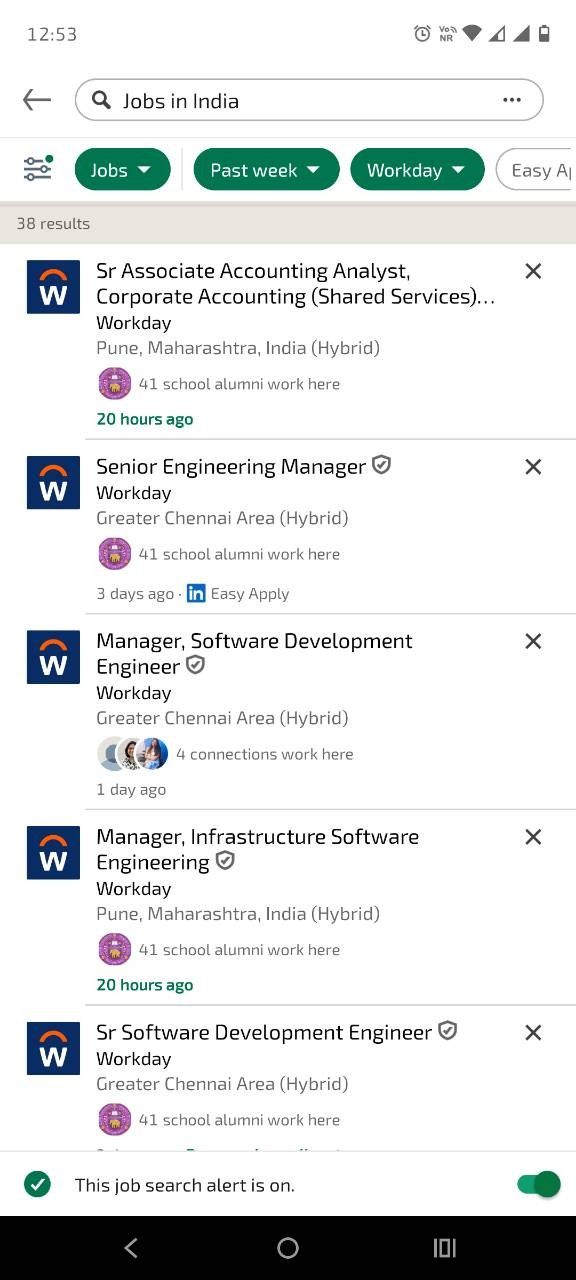Viewport: 576px width, 1280px height.
Task: Dismiss the Manager, Infrastructure Software Engineering job
Action: point(533,837)
